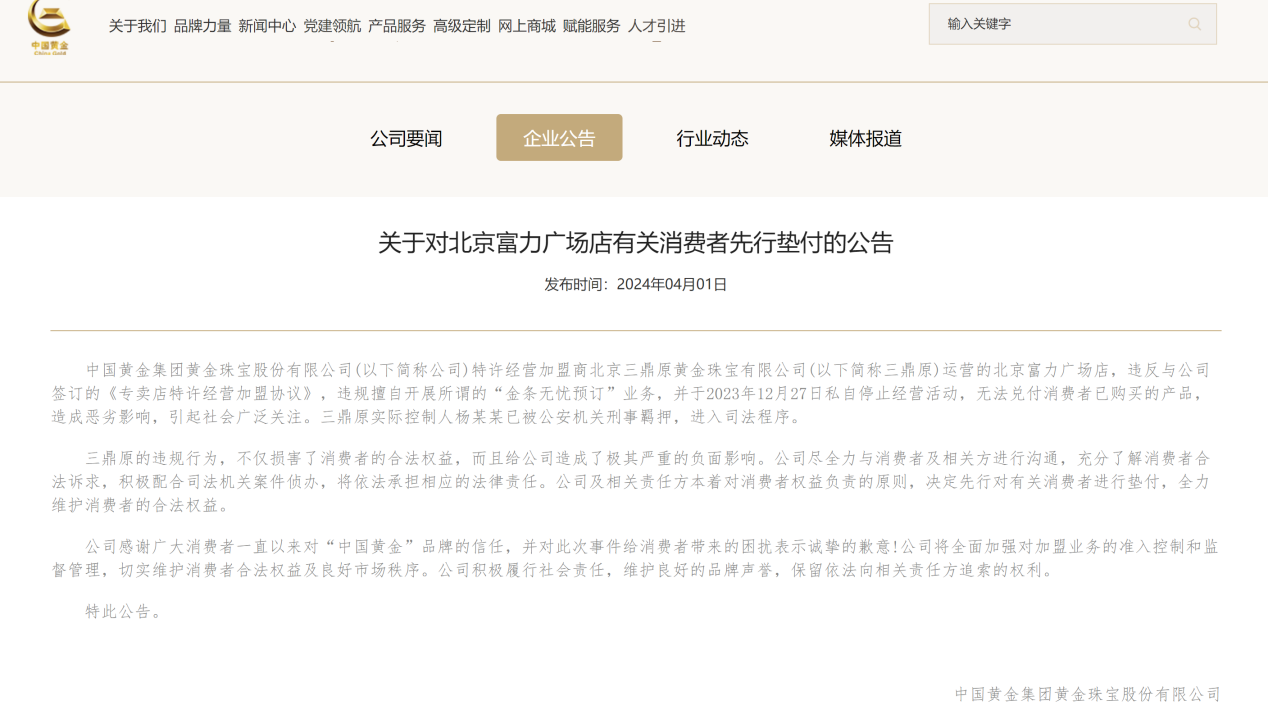The width and height of the screenshot is (1268, 713).
Task: Open the 赋能服务 menu
Action: click(592, 26)
